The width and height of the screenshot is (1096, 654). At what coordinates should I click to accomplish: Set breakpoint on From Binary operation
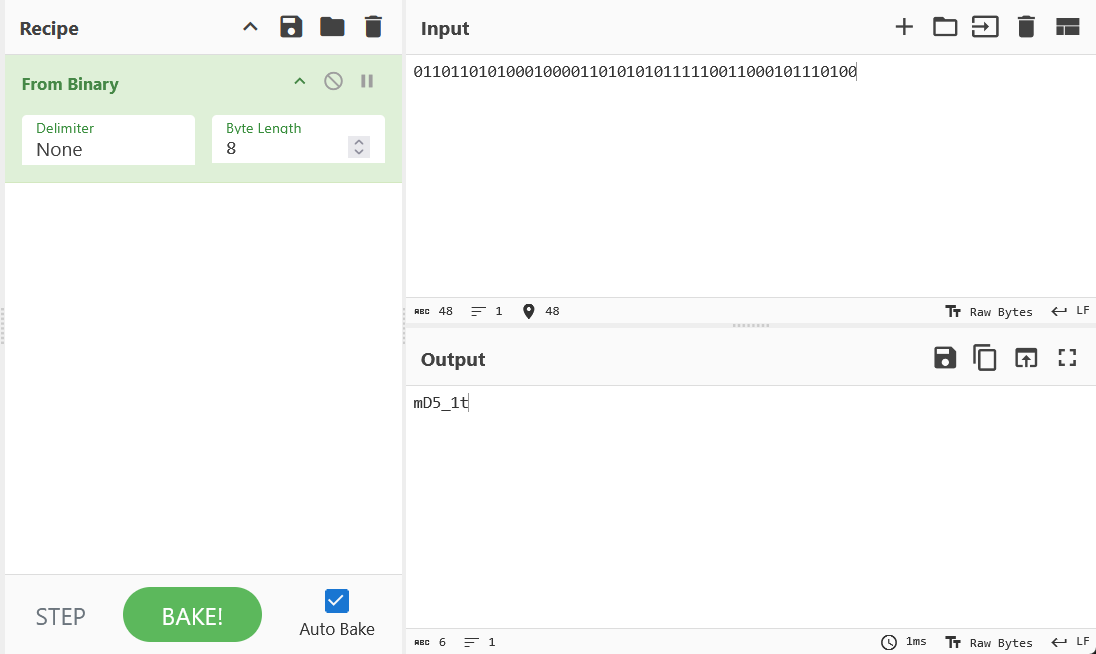tap(367, 82)
